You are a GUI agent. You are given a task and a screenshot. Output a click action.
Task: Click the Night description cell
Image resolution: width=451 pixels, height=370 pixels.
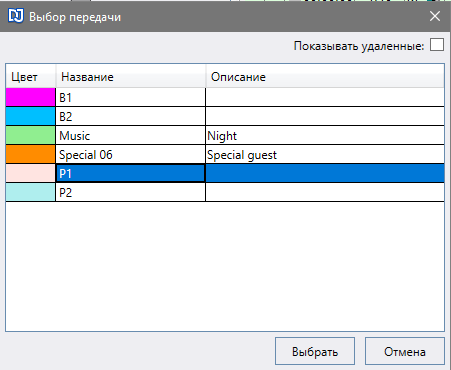(x=325, y=135)
